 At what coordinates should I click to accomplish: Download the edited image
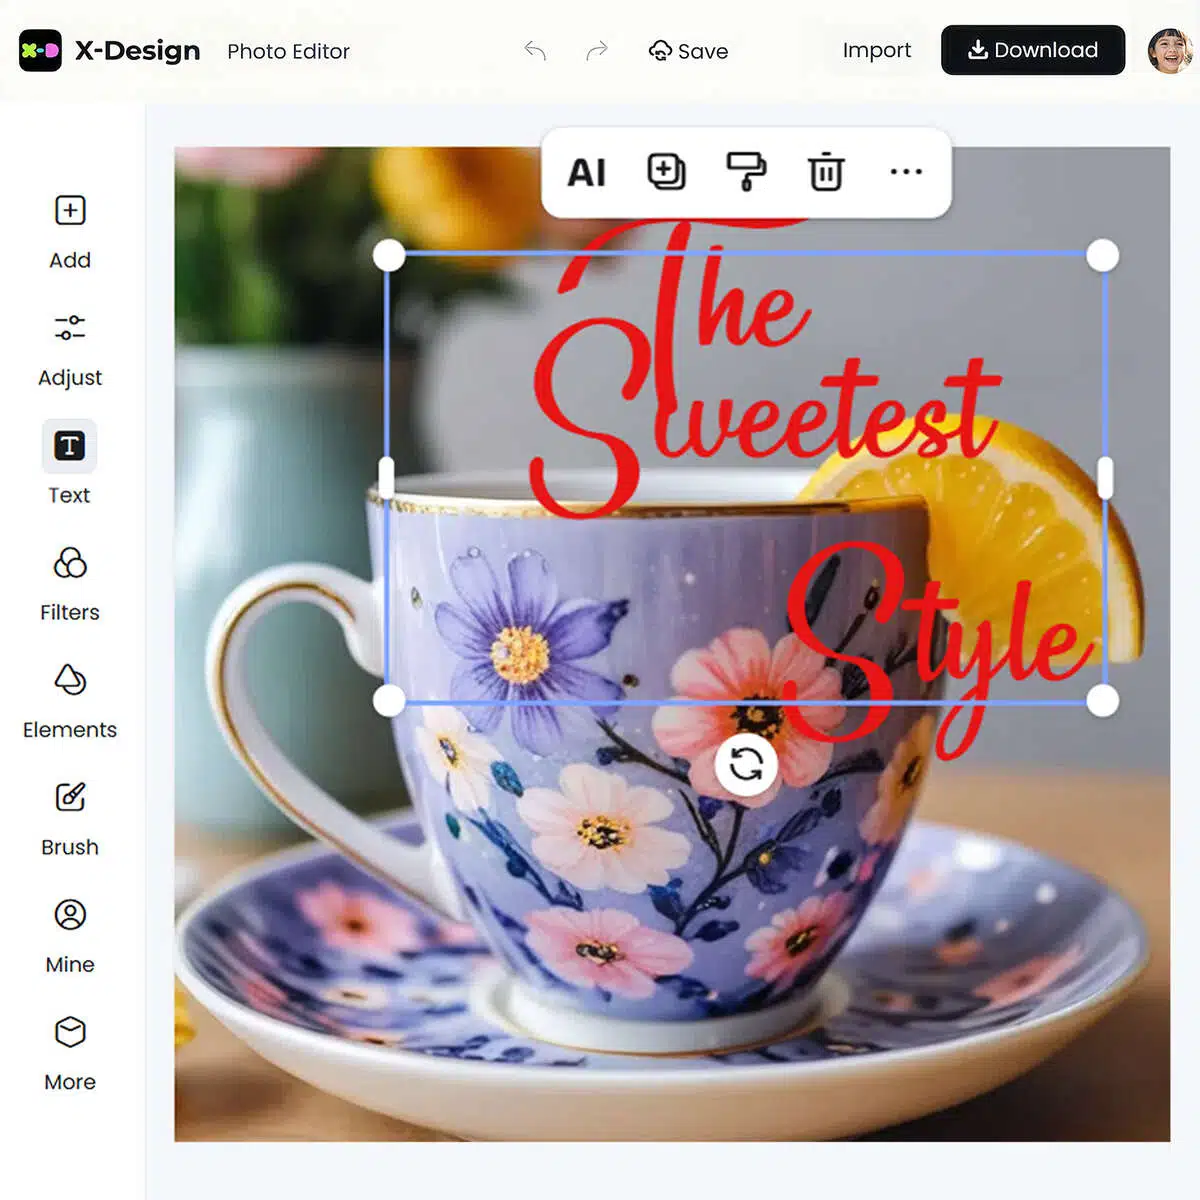1033,50
